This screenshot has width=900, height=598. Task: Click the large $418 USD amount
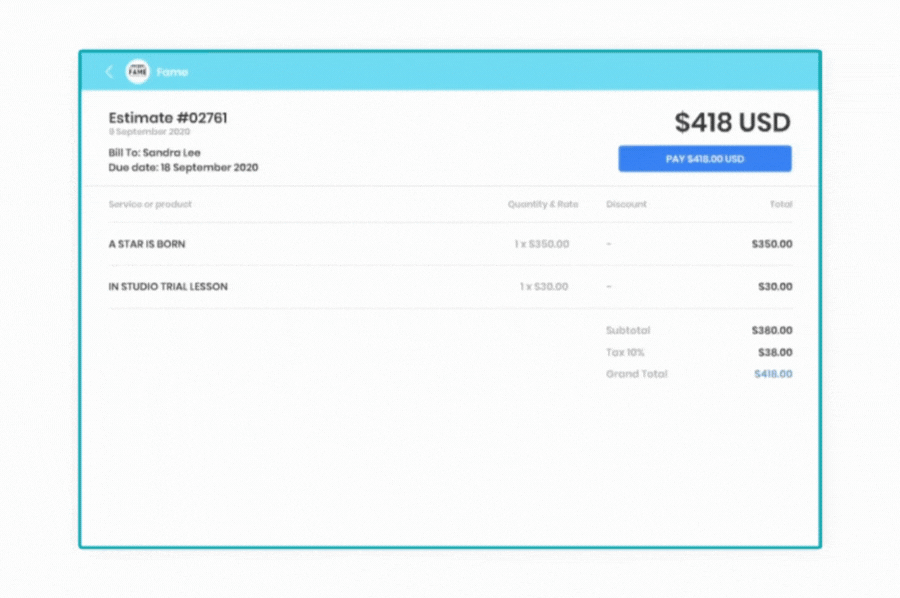coord(732,123)
